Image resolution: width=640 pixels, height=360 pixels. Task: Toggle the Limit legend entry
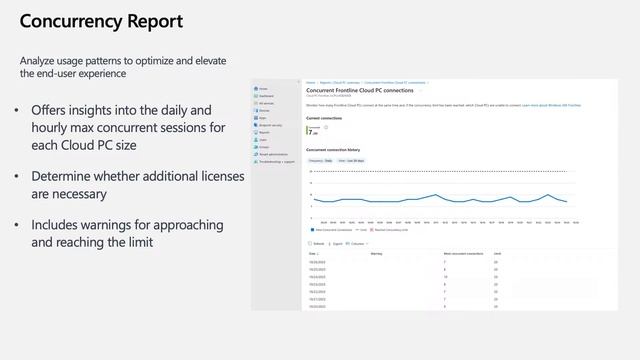[x=361, y=230]
